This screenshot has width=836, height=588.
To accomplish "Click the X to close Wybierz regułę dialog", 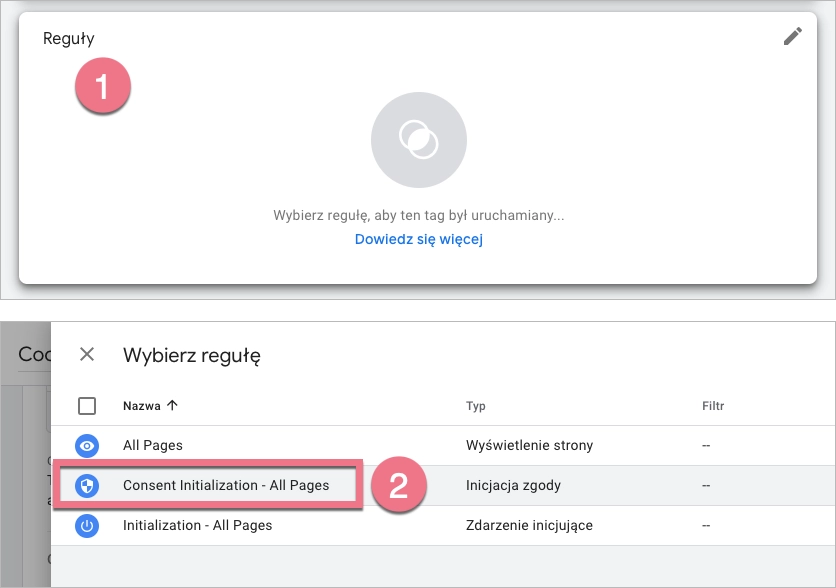I will pos(87,354).
